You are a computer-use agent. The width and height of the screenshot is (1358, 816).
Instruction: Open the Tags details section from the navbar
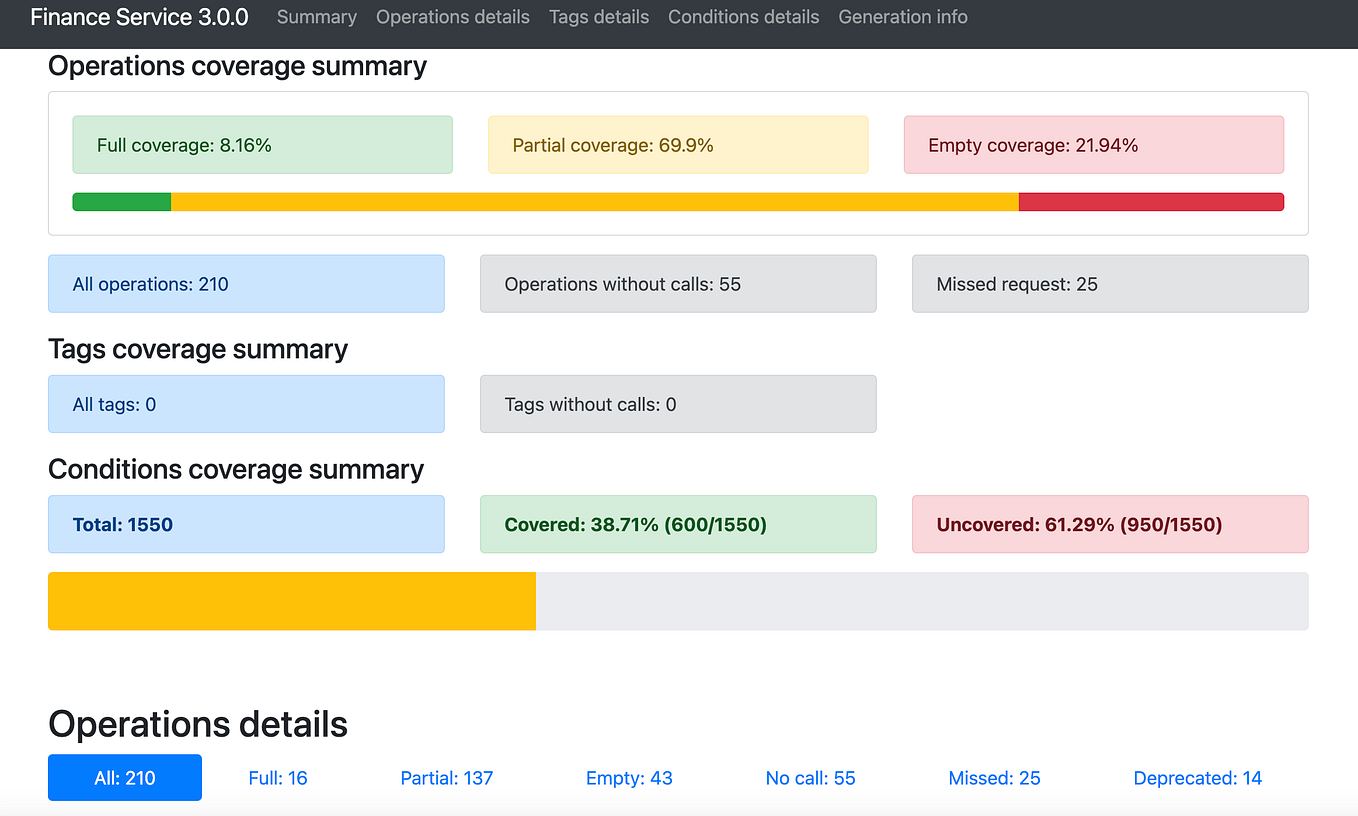[598, 17]
